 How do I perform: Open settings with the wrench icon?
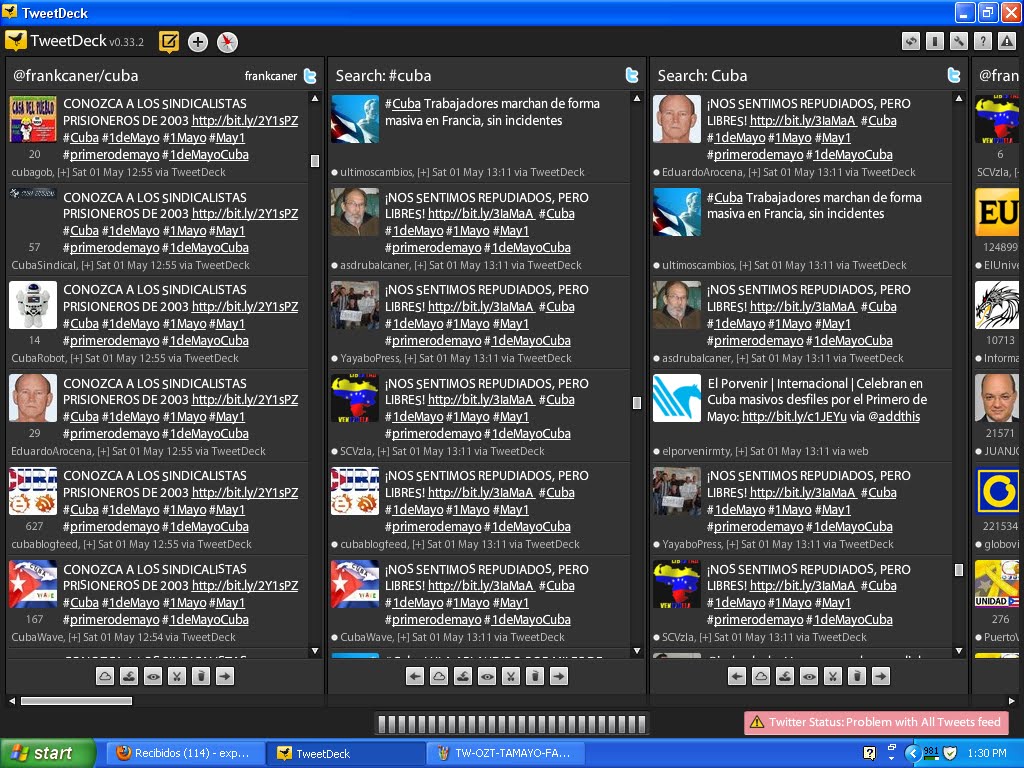pos(959,42)
